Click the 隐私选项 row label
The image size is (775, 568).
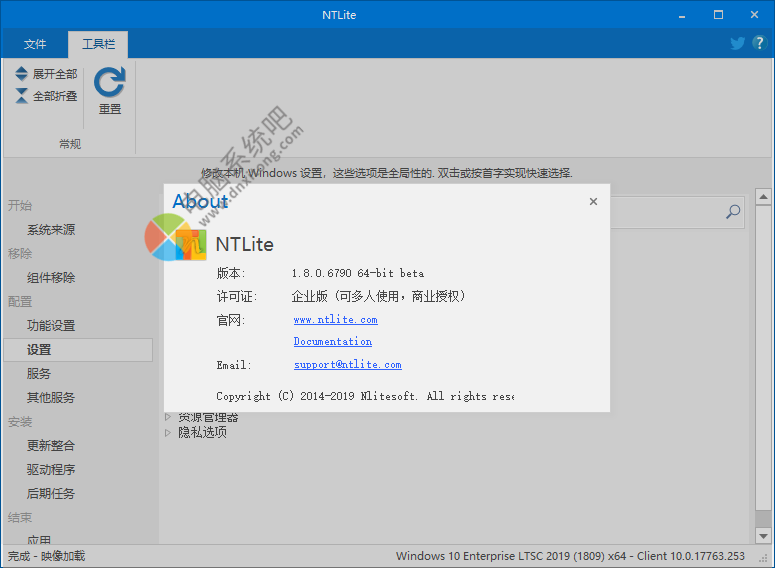[203, 433]
